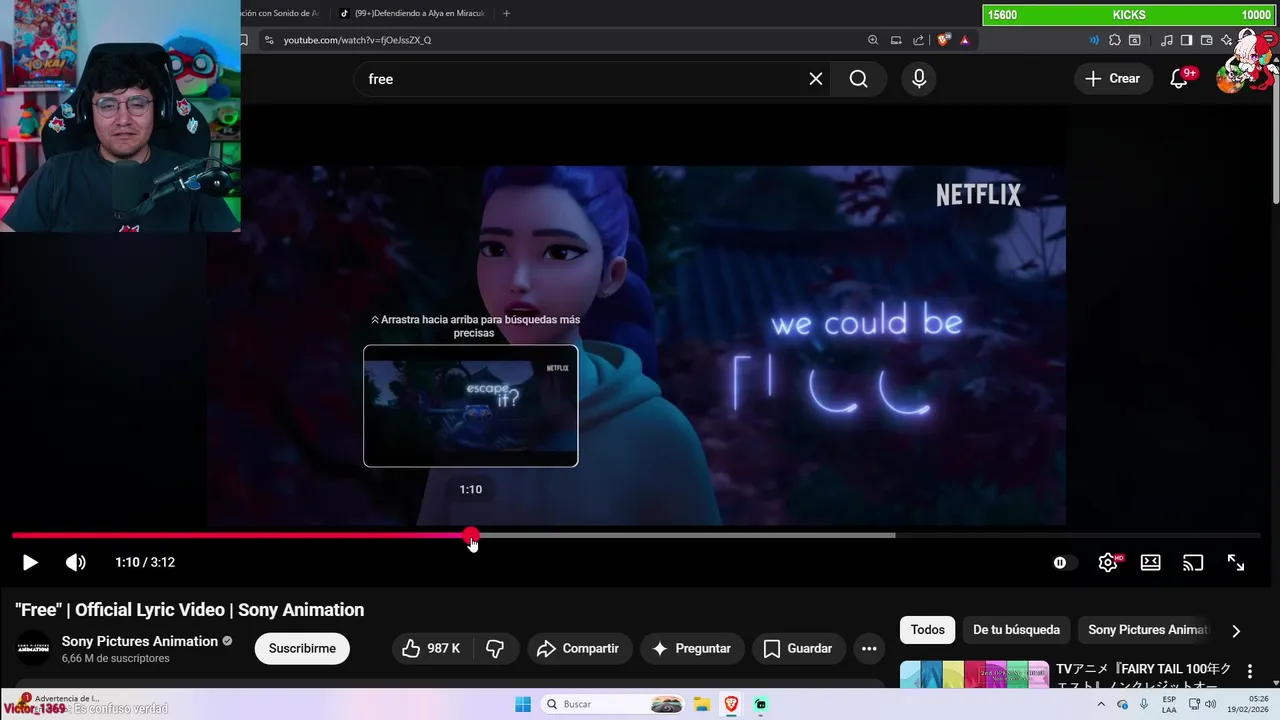Open Brave Wallet icon
Image resolution: width=1280 pixels, height=720 pixels.
point(1207,40)
